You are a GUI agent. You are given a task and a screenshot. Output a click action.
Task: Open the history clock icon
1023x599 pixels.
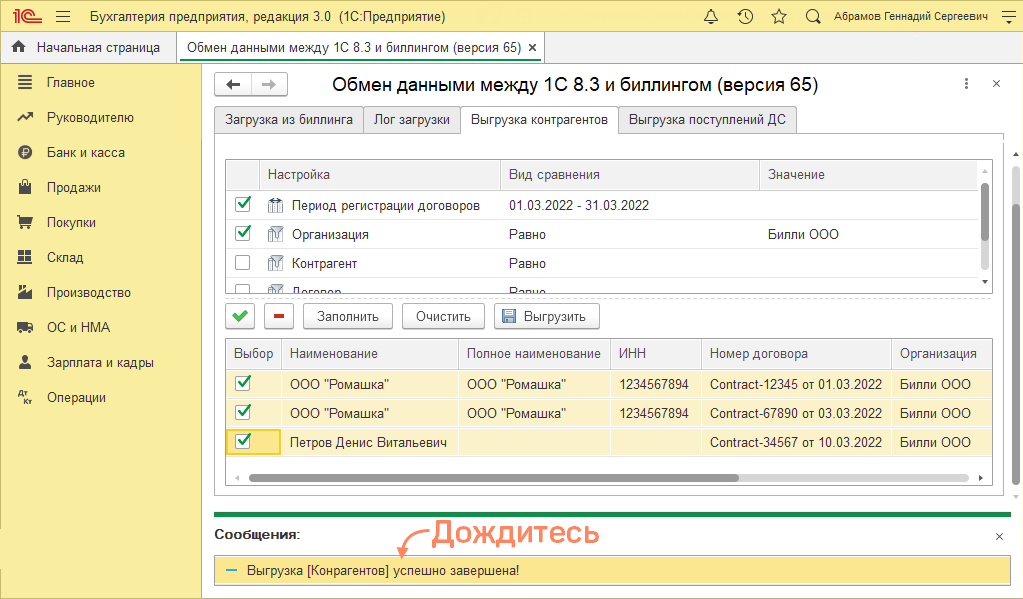point(745,16)
